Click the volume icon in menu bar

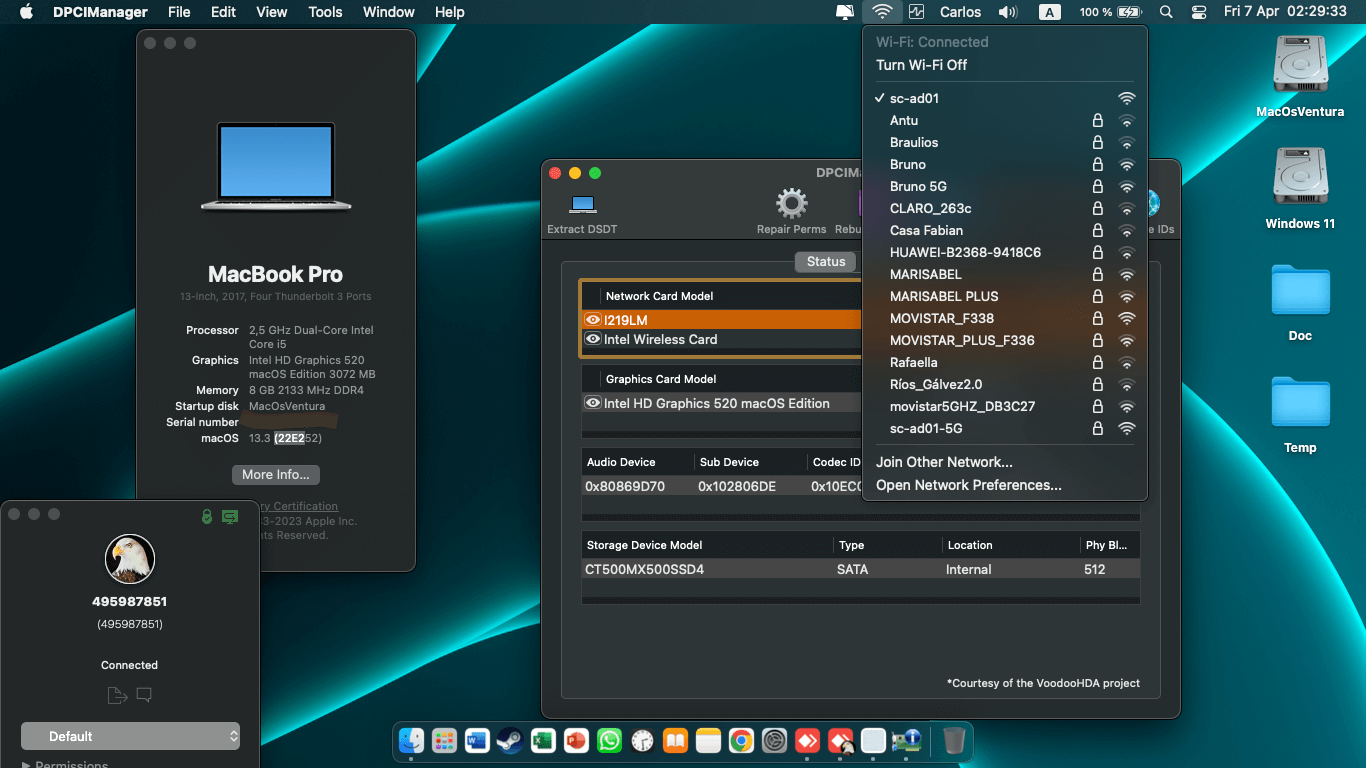[1008, 12]
